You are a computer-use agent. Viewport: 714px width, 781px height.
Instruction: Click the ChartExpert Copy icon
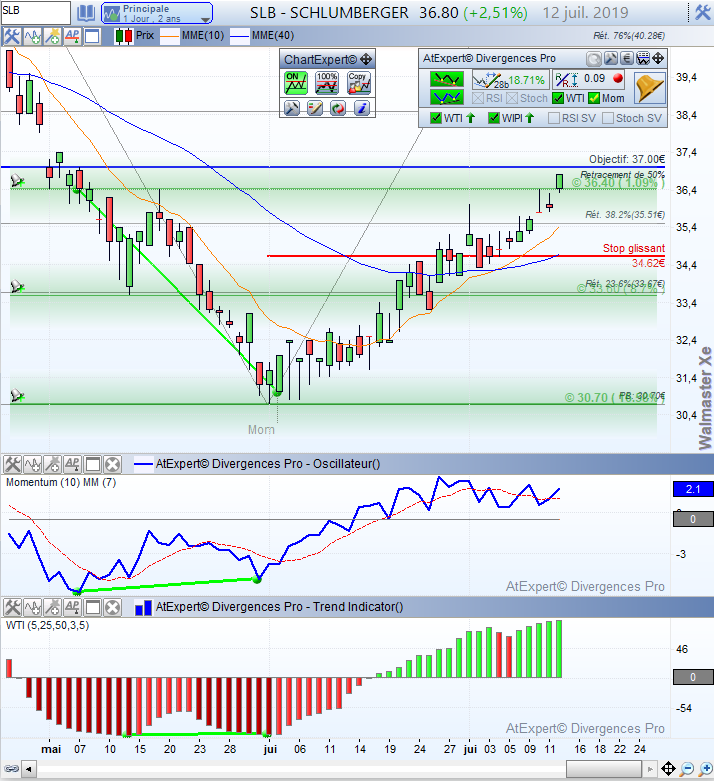[x=359, y=83]
